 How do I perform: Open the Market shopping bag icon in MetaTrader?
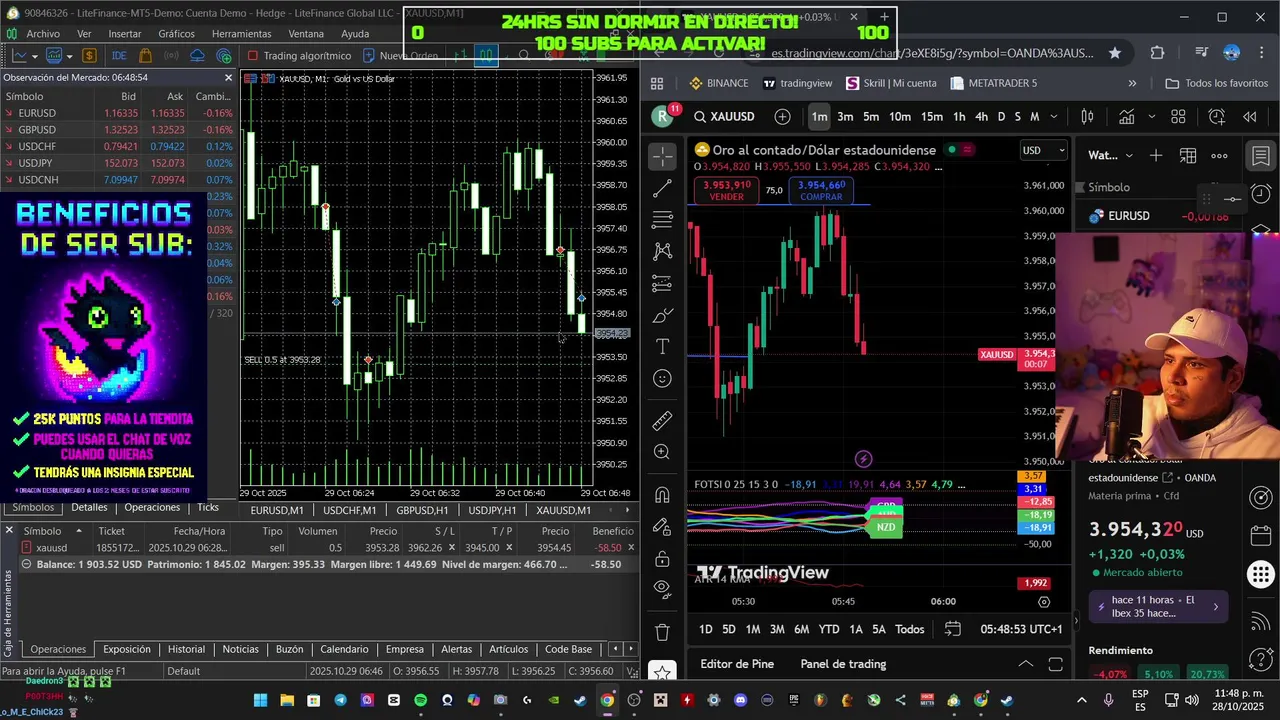coord(145,56)
